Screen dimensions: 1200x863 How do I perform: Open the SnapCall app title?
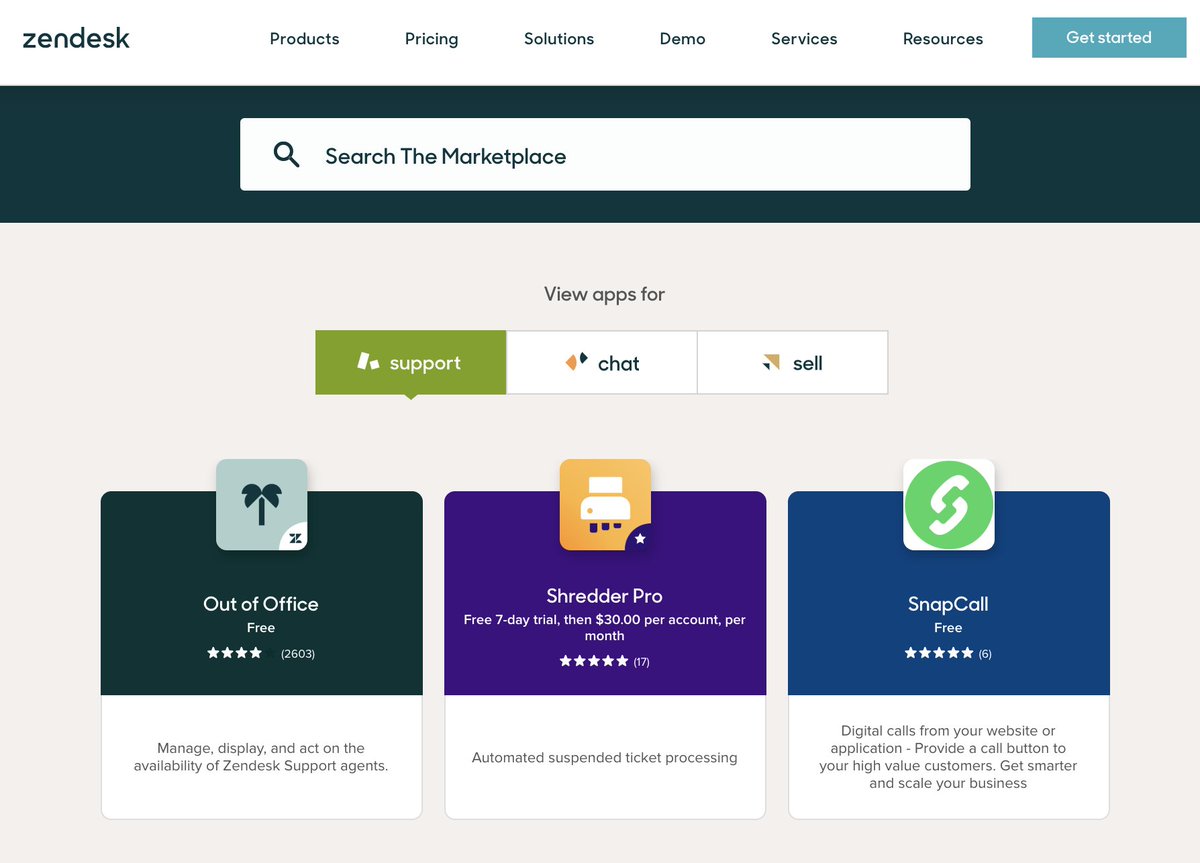948,603
